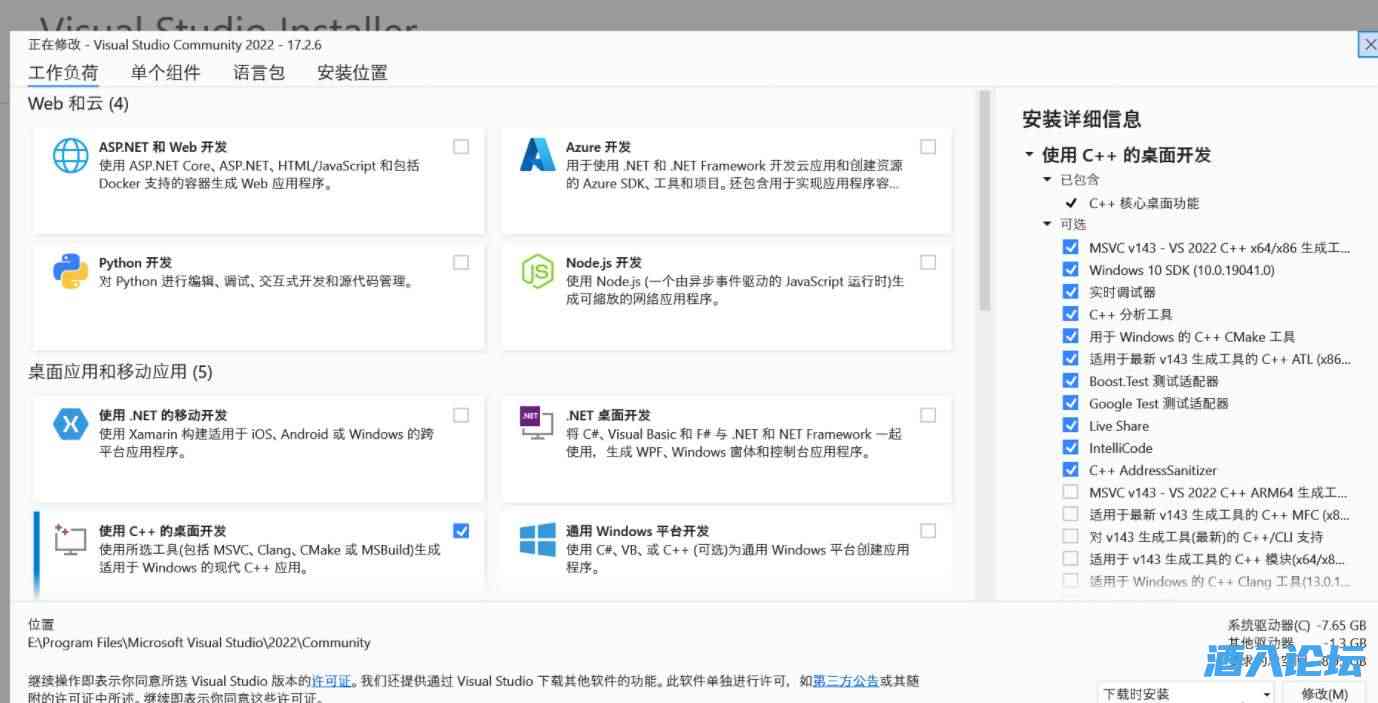Image resolution: width=1378 pixels, height=703 pixels.
Task: Click the Universal Windows Platform logo icon
Action: click(537, 540)
